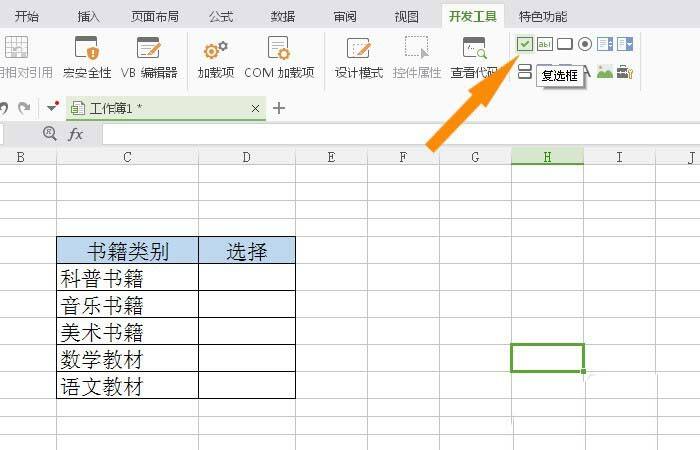700x450 pixels.
Task: Open 控件属性 control properties
Action: [x=417, y=58]
